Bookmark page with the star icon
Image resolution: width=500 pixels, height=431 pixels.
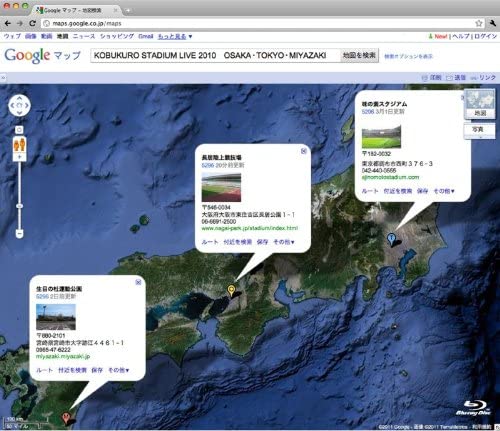click(x=479, y=23)
